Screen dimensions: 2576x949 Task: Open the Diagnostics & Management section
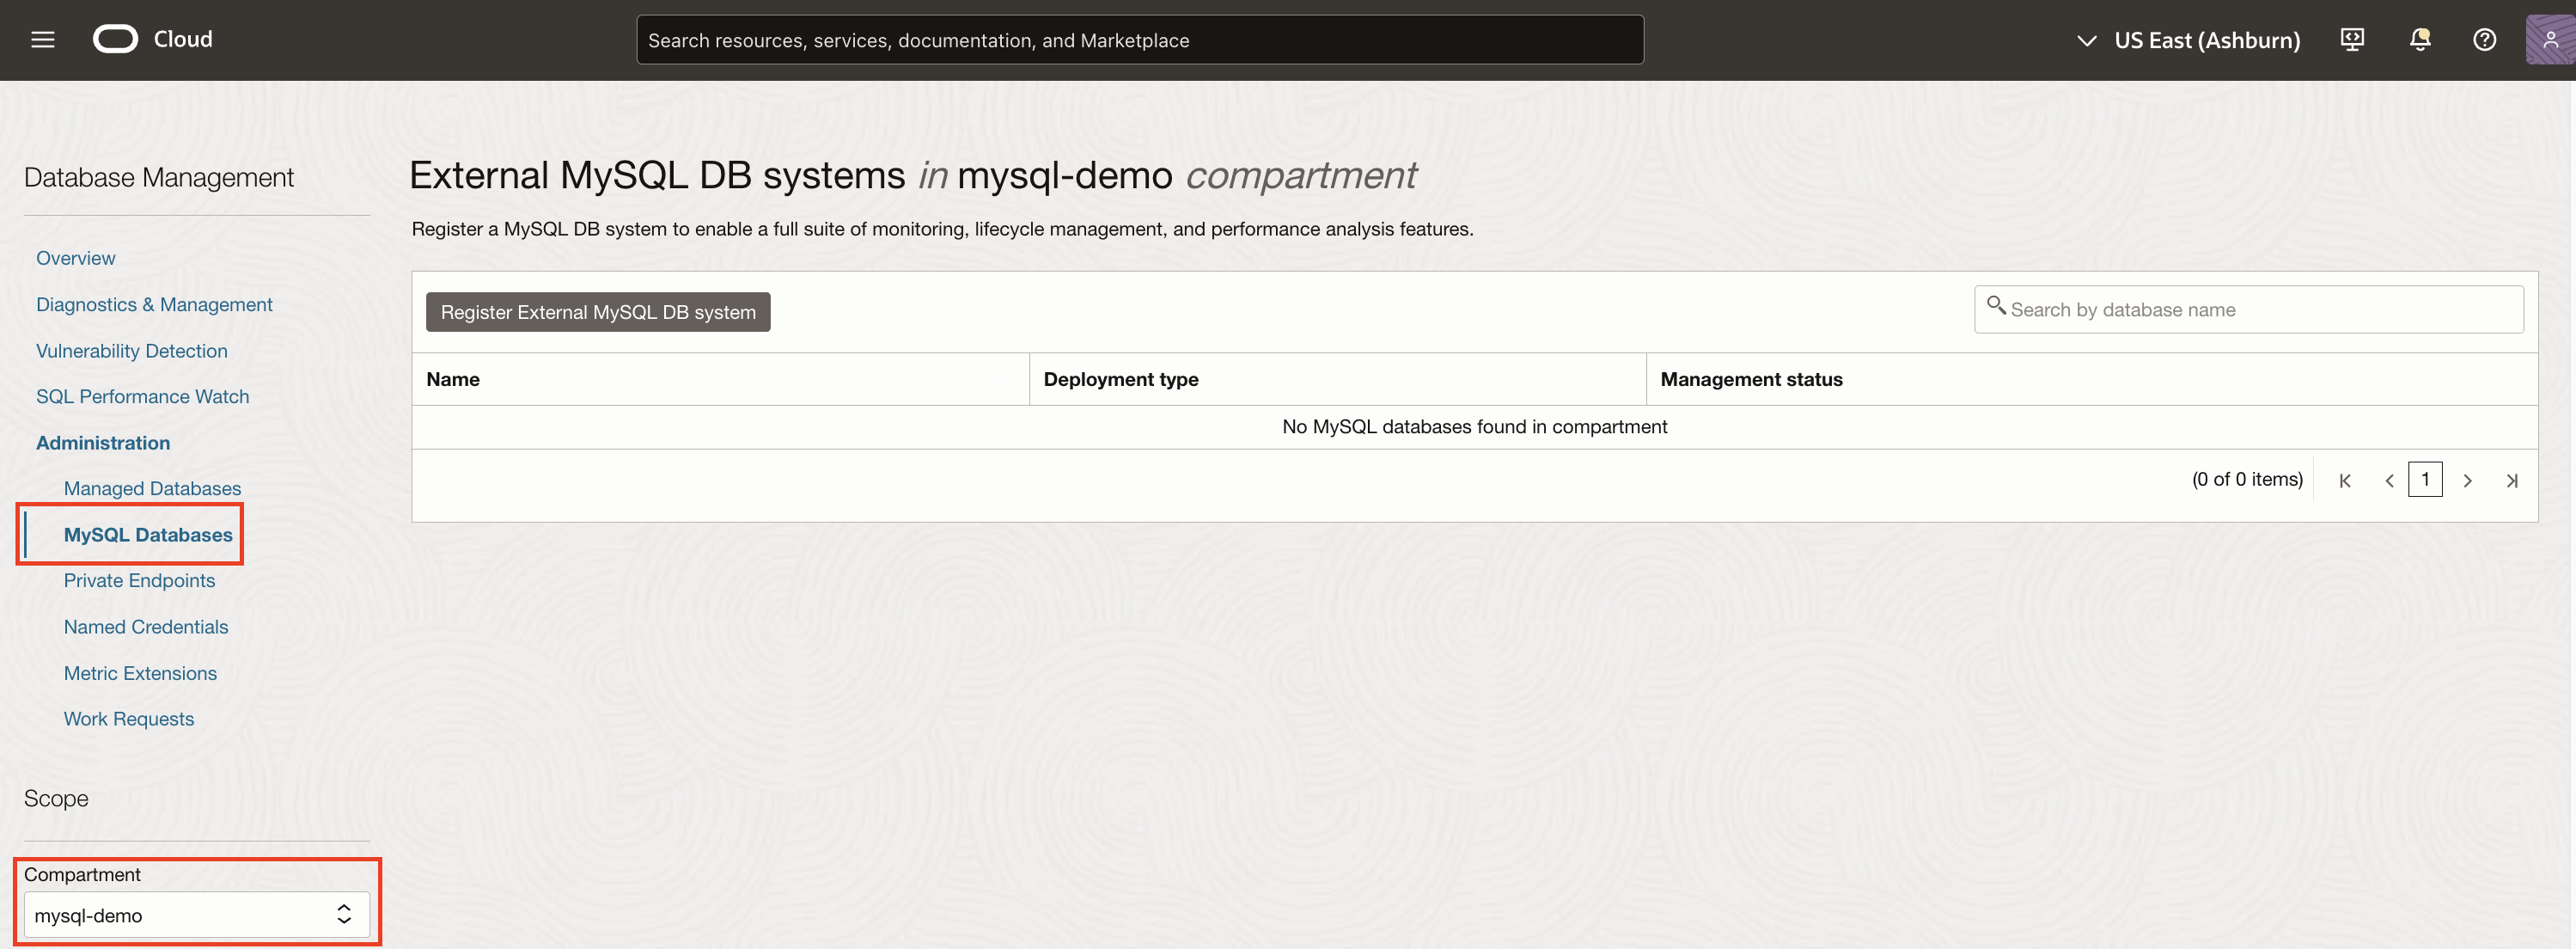tap(154, 304)
